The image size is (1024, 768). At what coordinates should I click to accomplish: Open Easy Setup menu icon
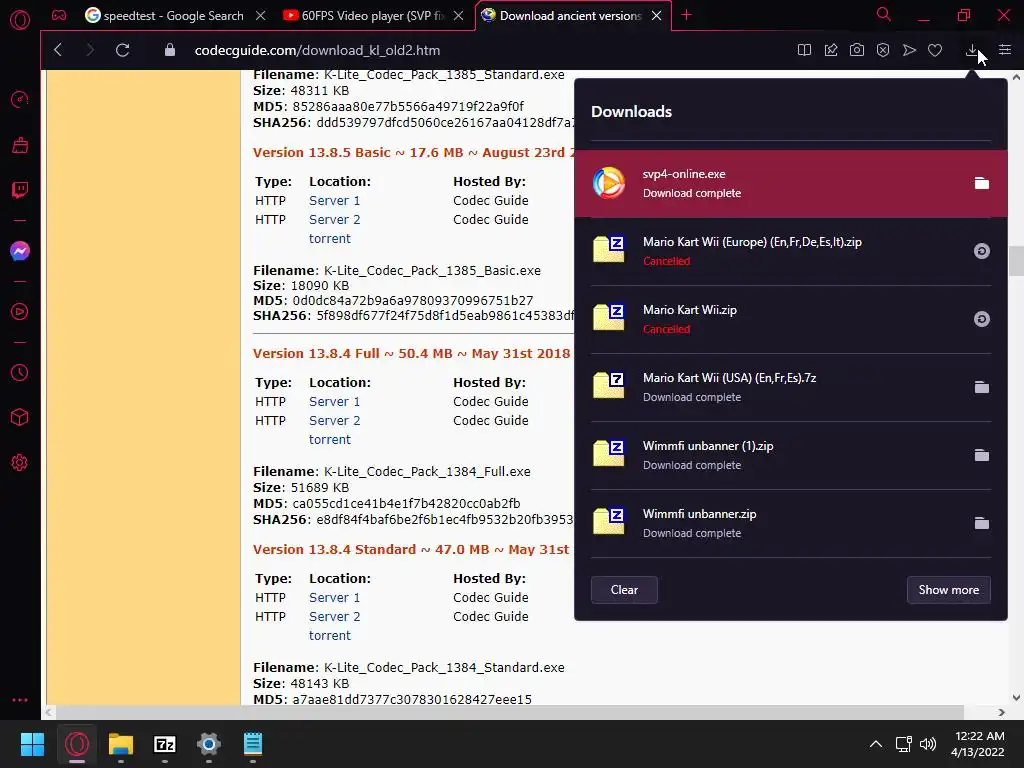tap(1005, 50)
